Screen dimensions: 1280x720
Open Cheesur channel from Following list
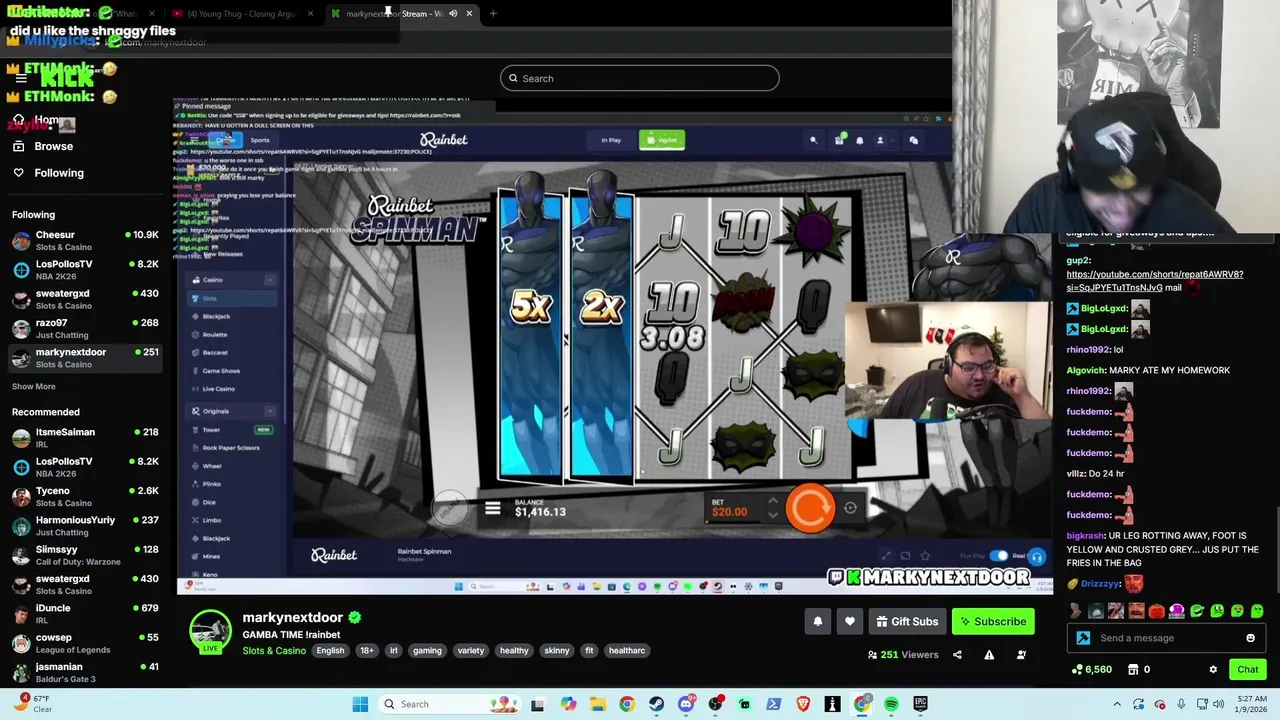tap(85, 241)
